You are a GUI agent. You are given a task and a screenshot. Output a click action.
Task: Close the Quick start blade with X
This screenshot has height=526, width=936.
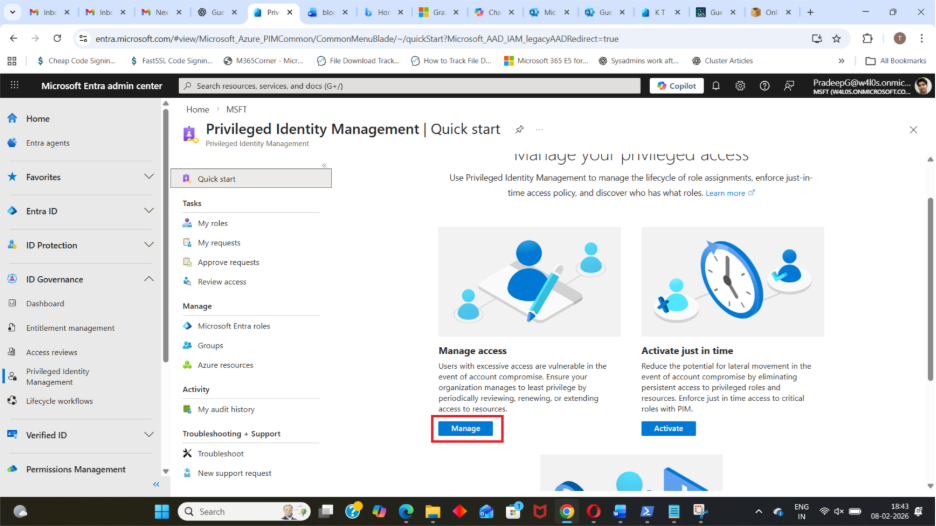(x=912, y=130)
